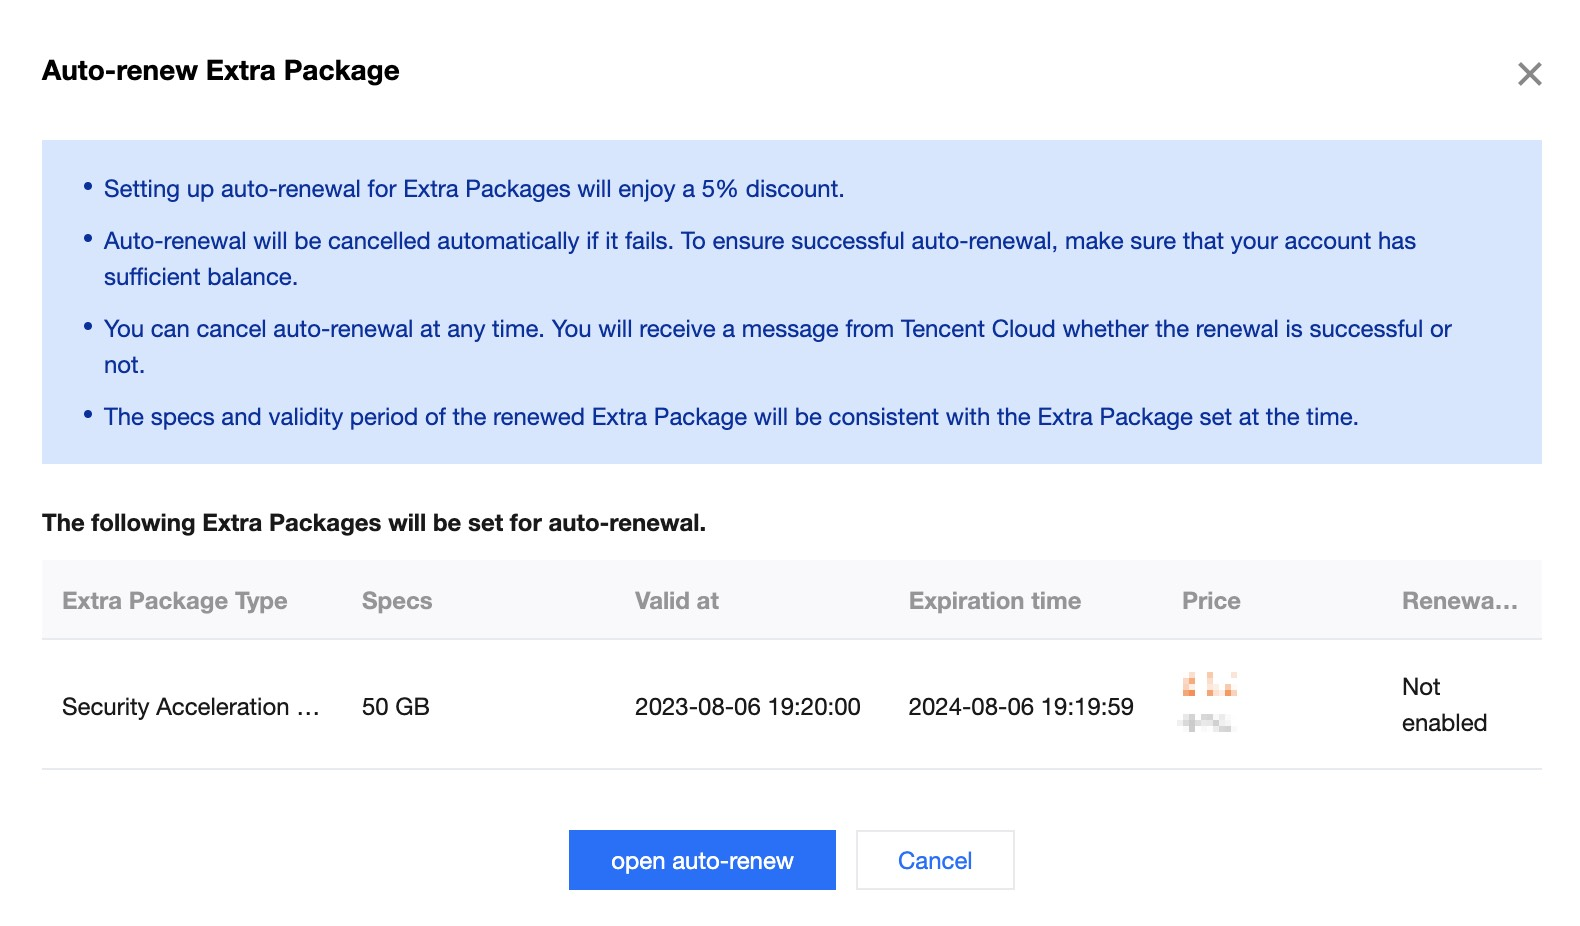The image size is (1580, 926).
Task: Click the Expiration time column header
Action: pos(994,601)
